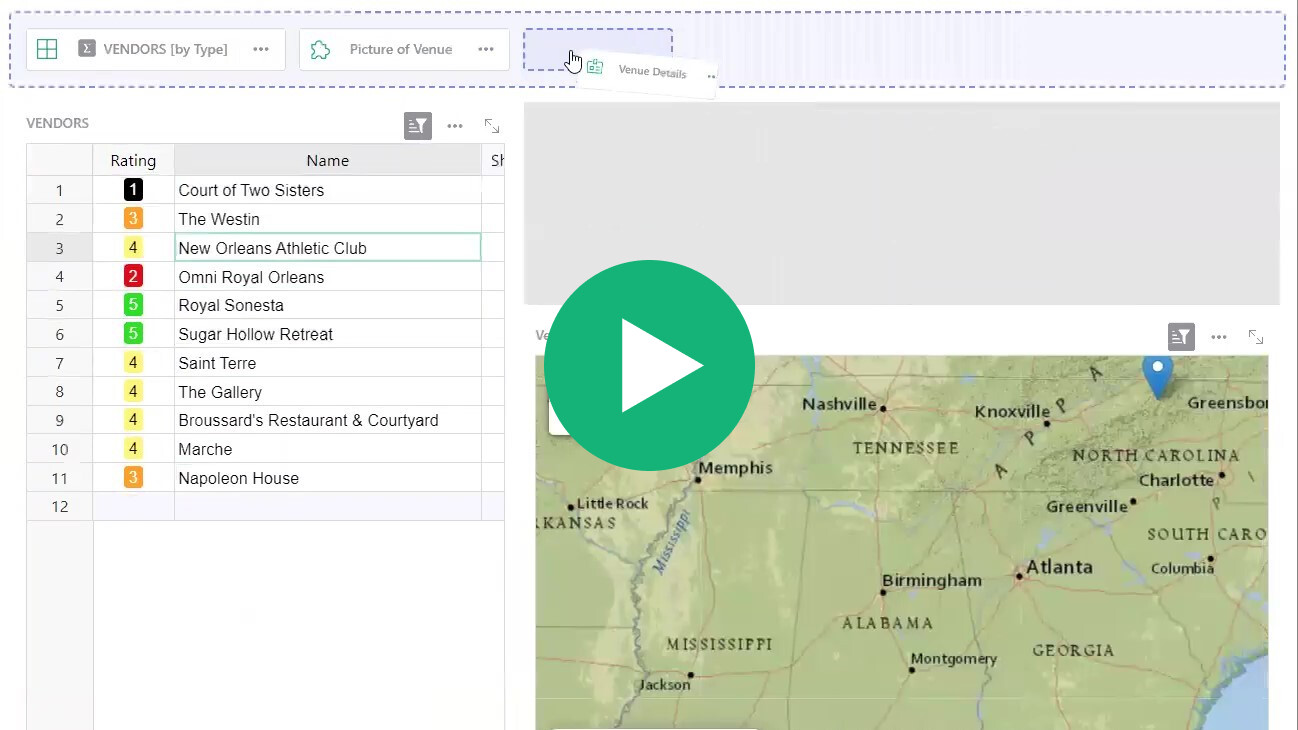Select the Rating column header
Image resolution: width=1298 pixels, height=730 pixels.
pyautogui.click(x=133, y=160)
